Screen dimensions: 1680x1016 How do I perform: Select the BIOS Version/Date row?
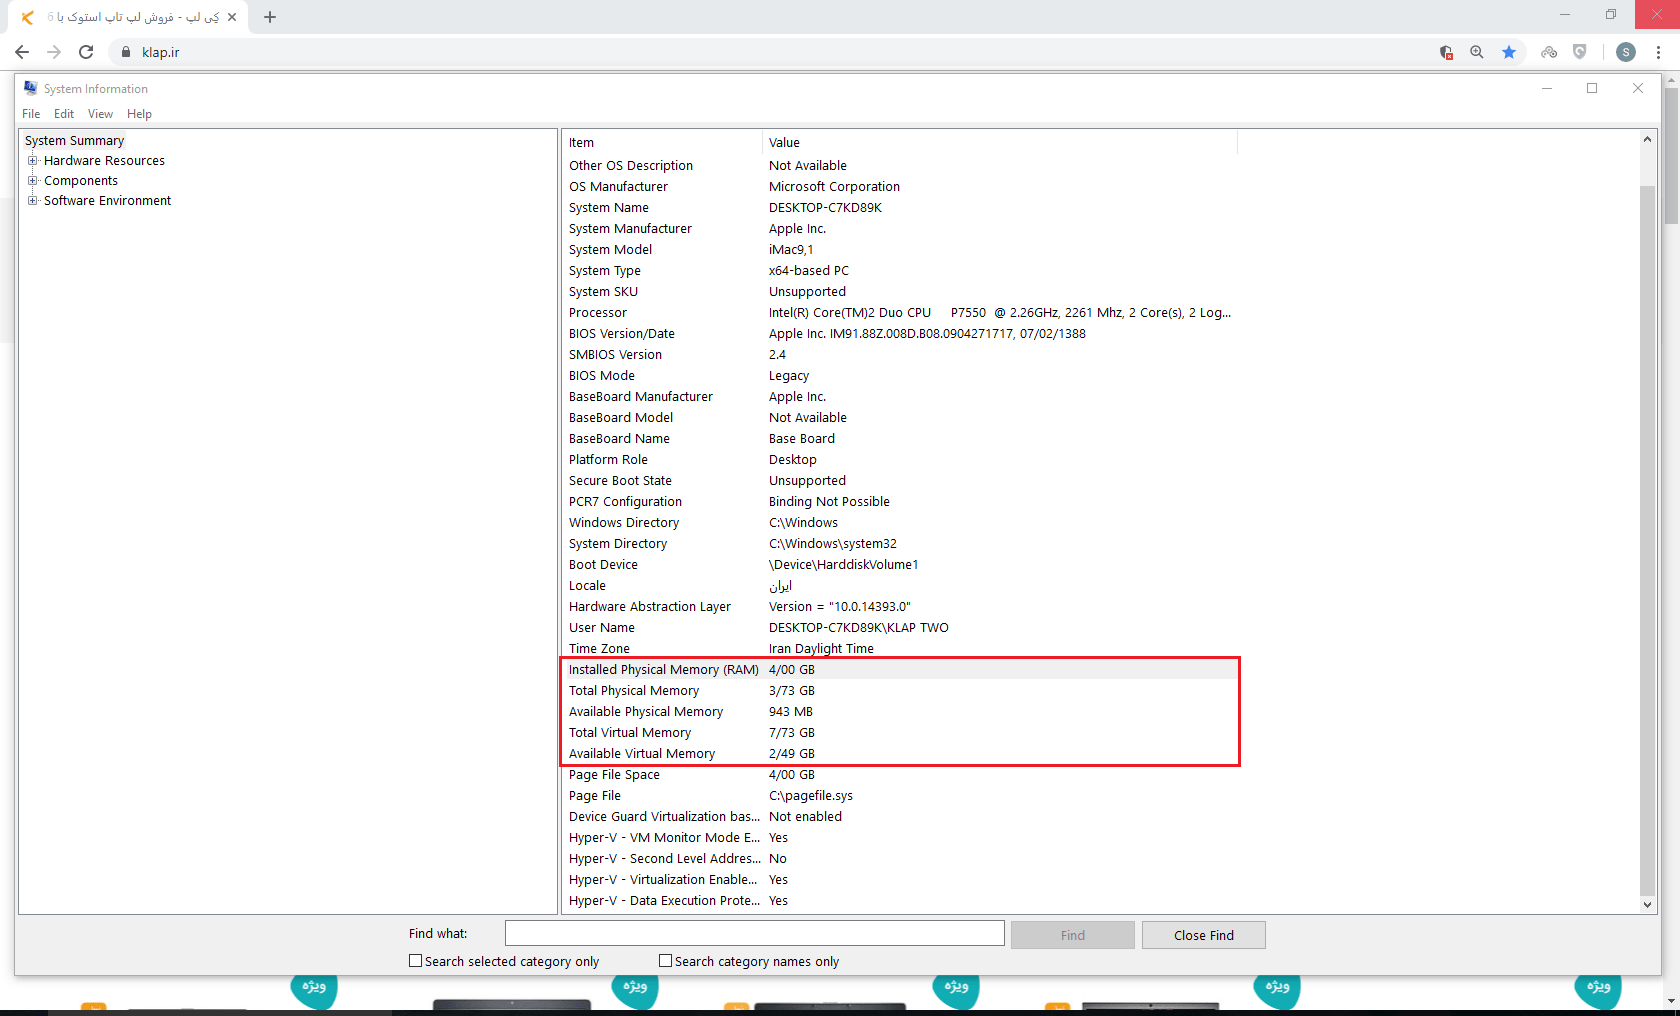point(900,334)
